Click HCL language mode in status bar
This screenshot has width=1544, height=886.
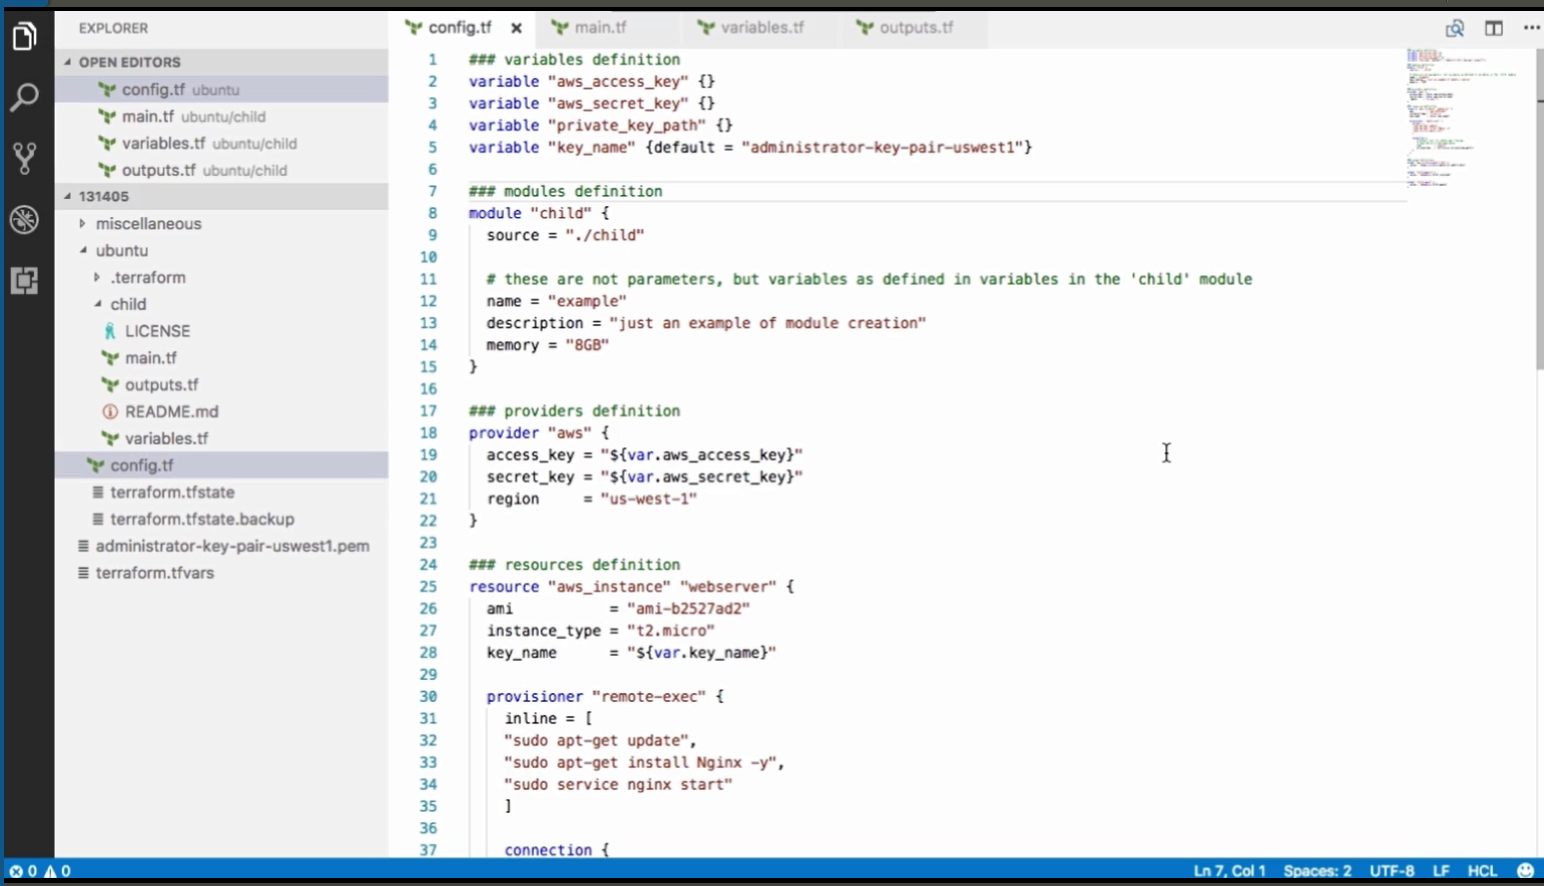pyautogui.click(x=1482, y=871)
